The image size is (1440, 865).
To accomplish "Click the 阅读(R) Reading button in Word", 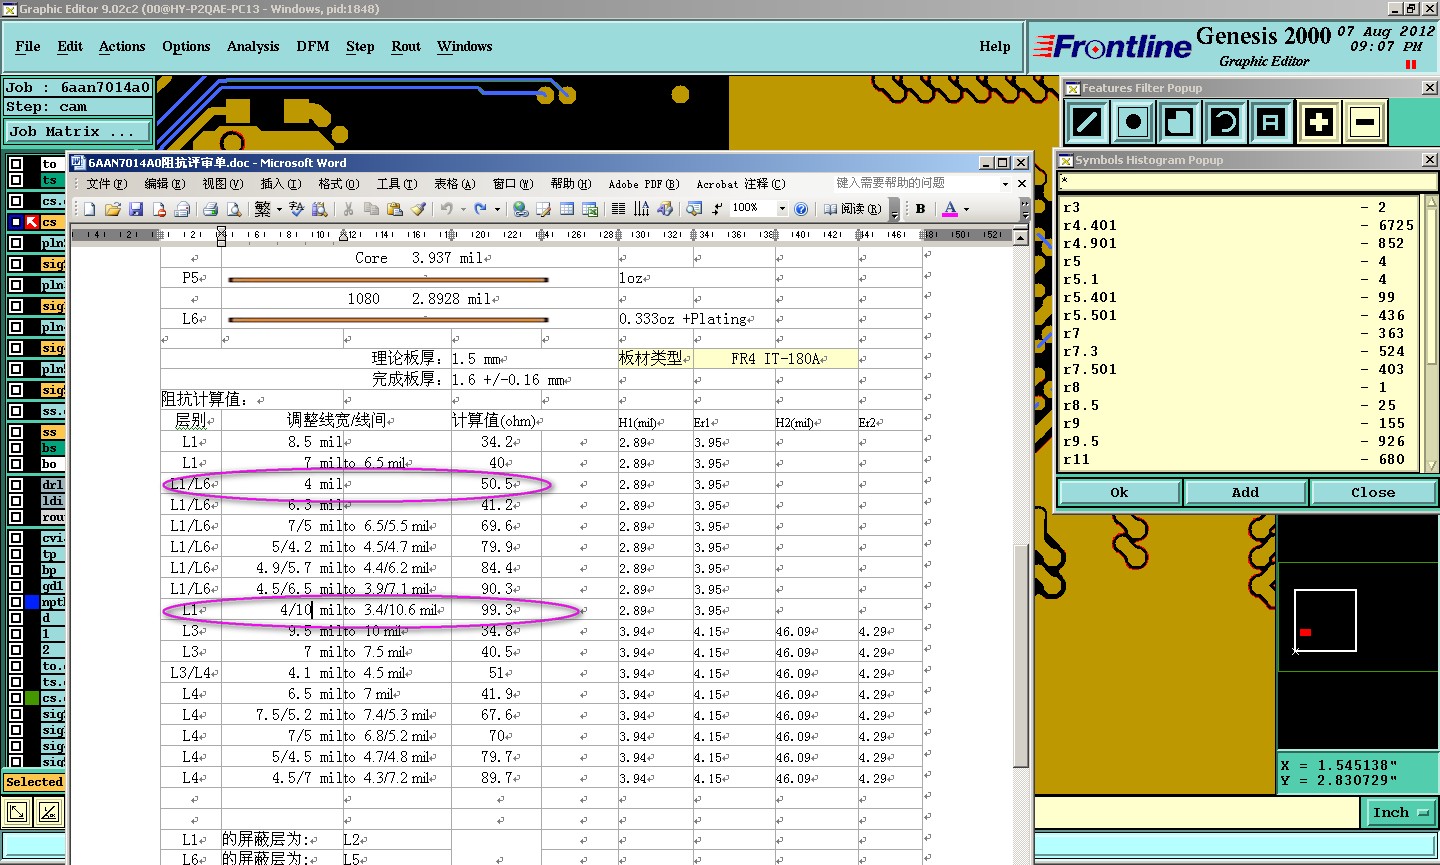I will pyautogui.click(x=853, y=209).
